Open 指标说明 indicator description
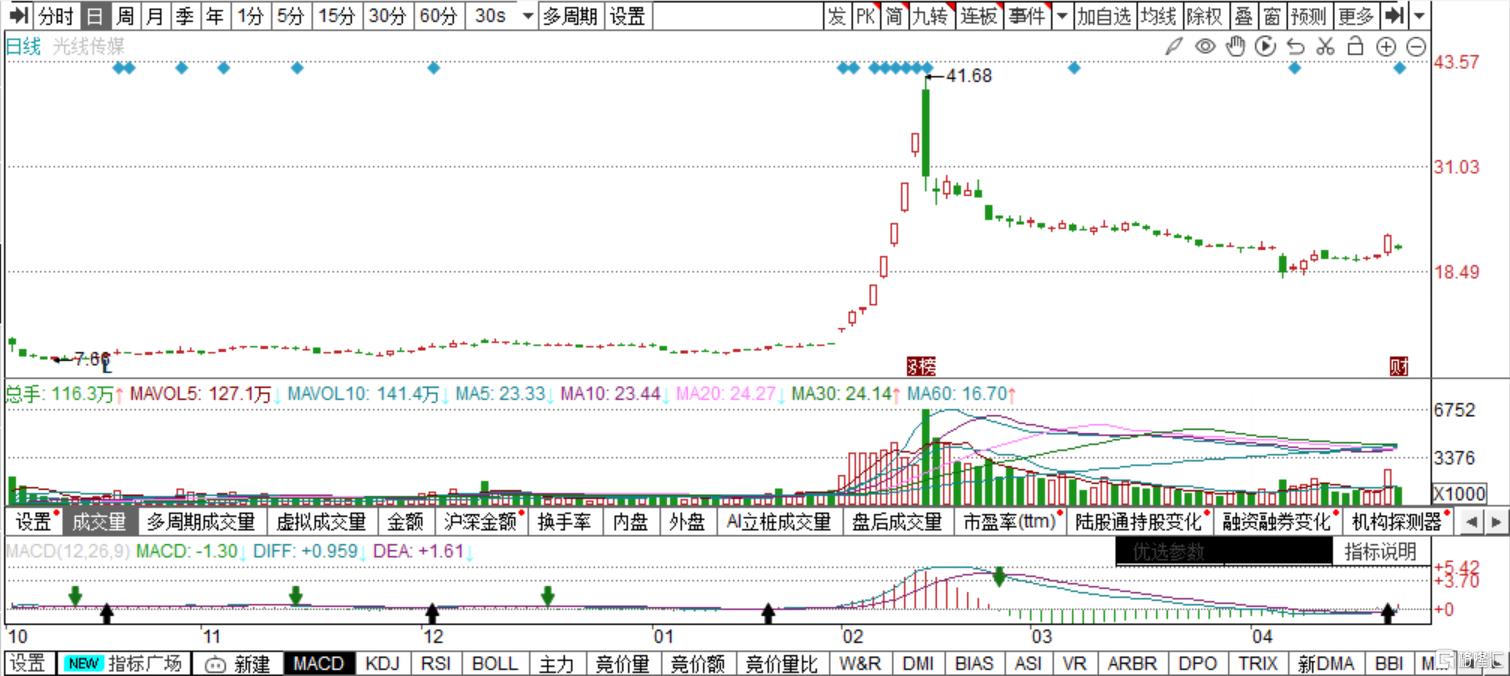The image size is (1510, 676). [x=1380, y=552]
